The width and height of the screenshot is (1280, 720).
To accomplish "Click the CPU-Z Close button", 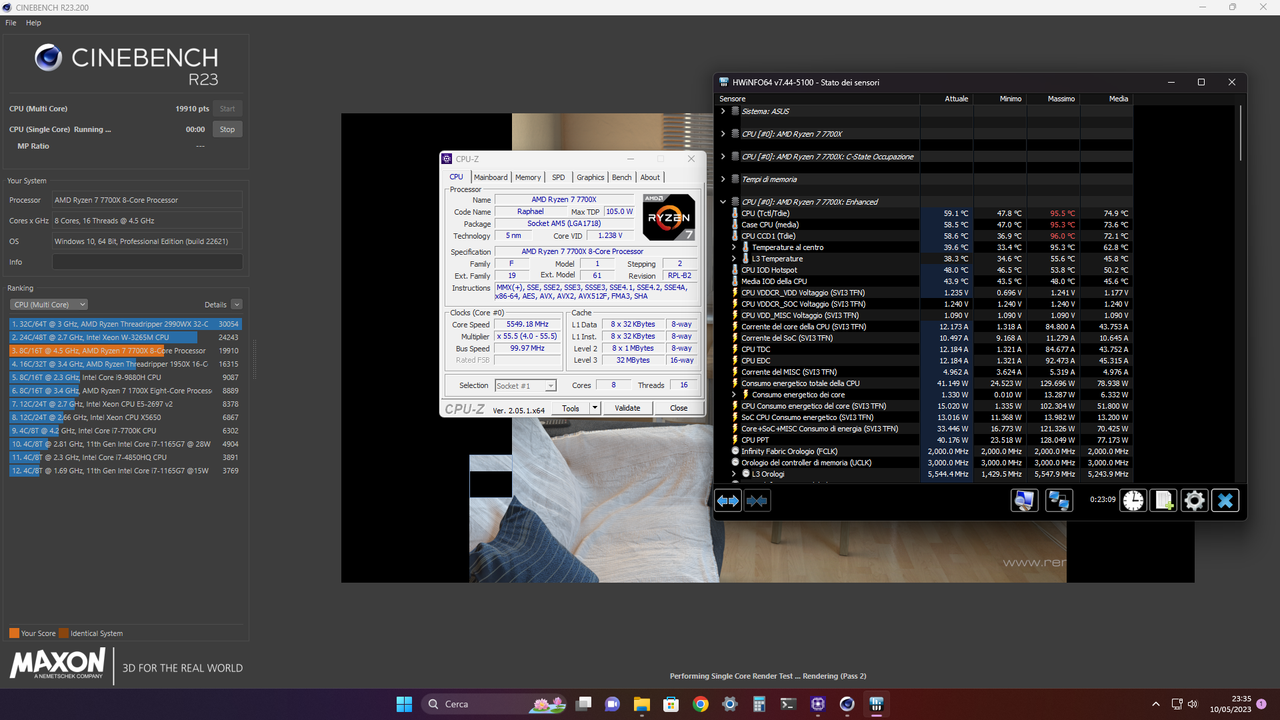I will point(679,408).
